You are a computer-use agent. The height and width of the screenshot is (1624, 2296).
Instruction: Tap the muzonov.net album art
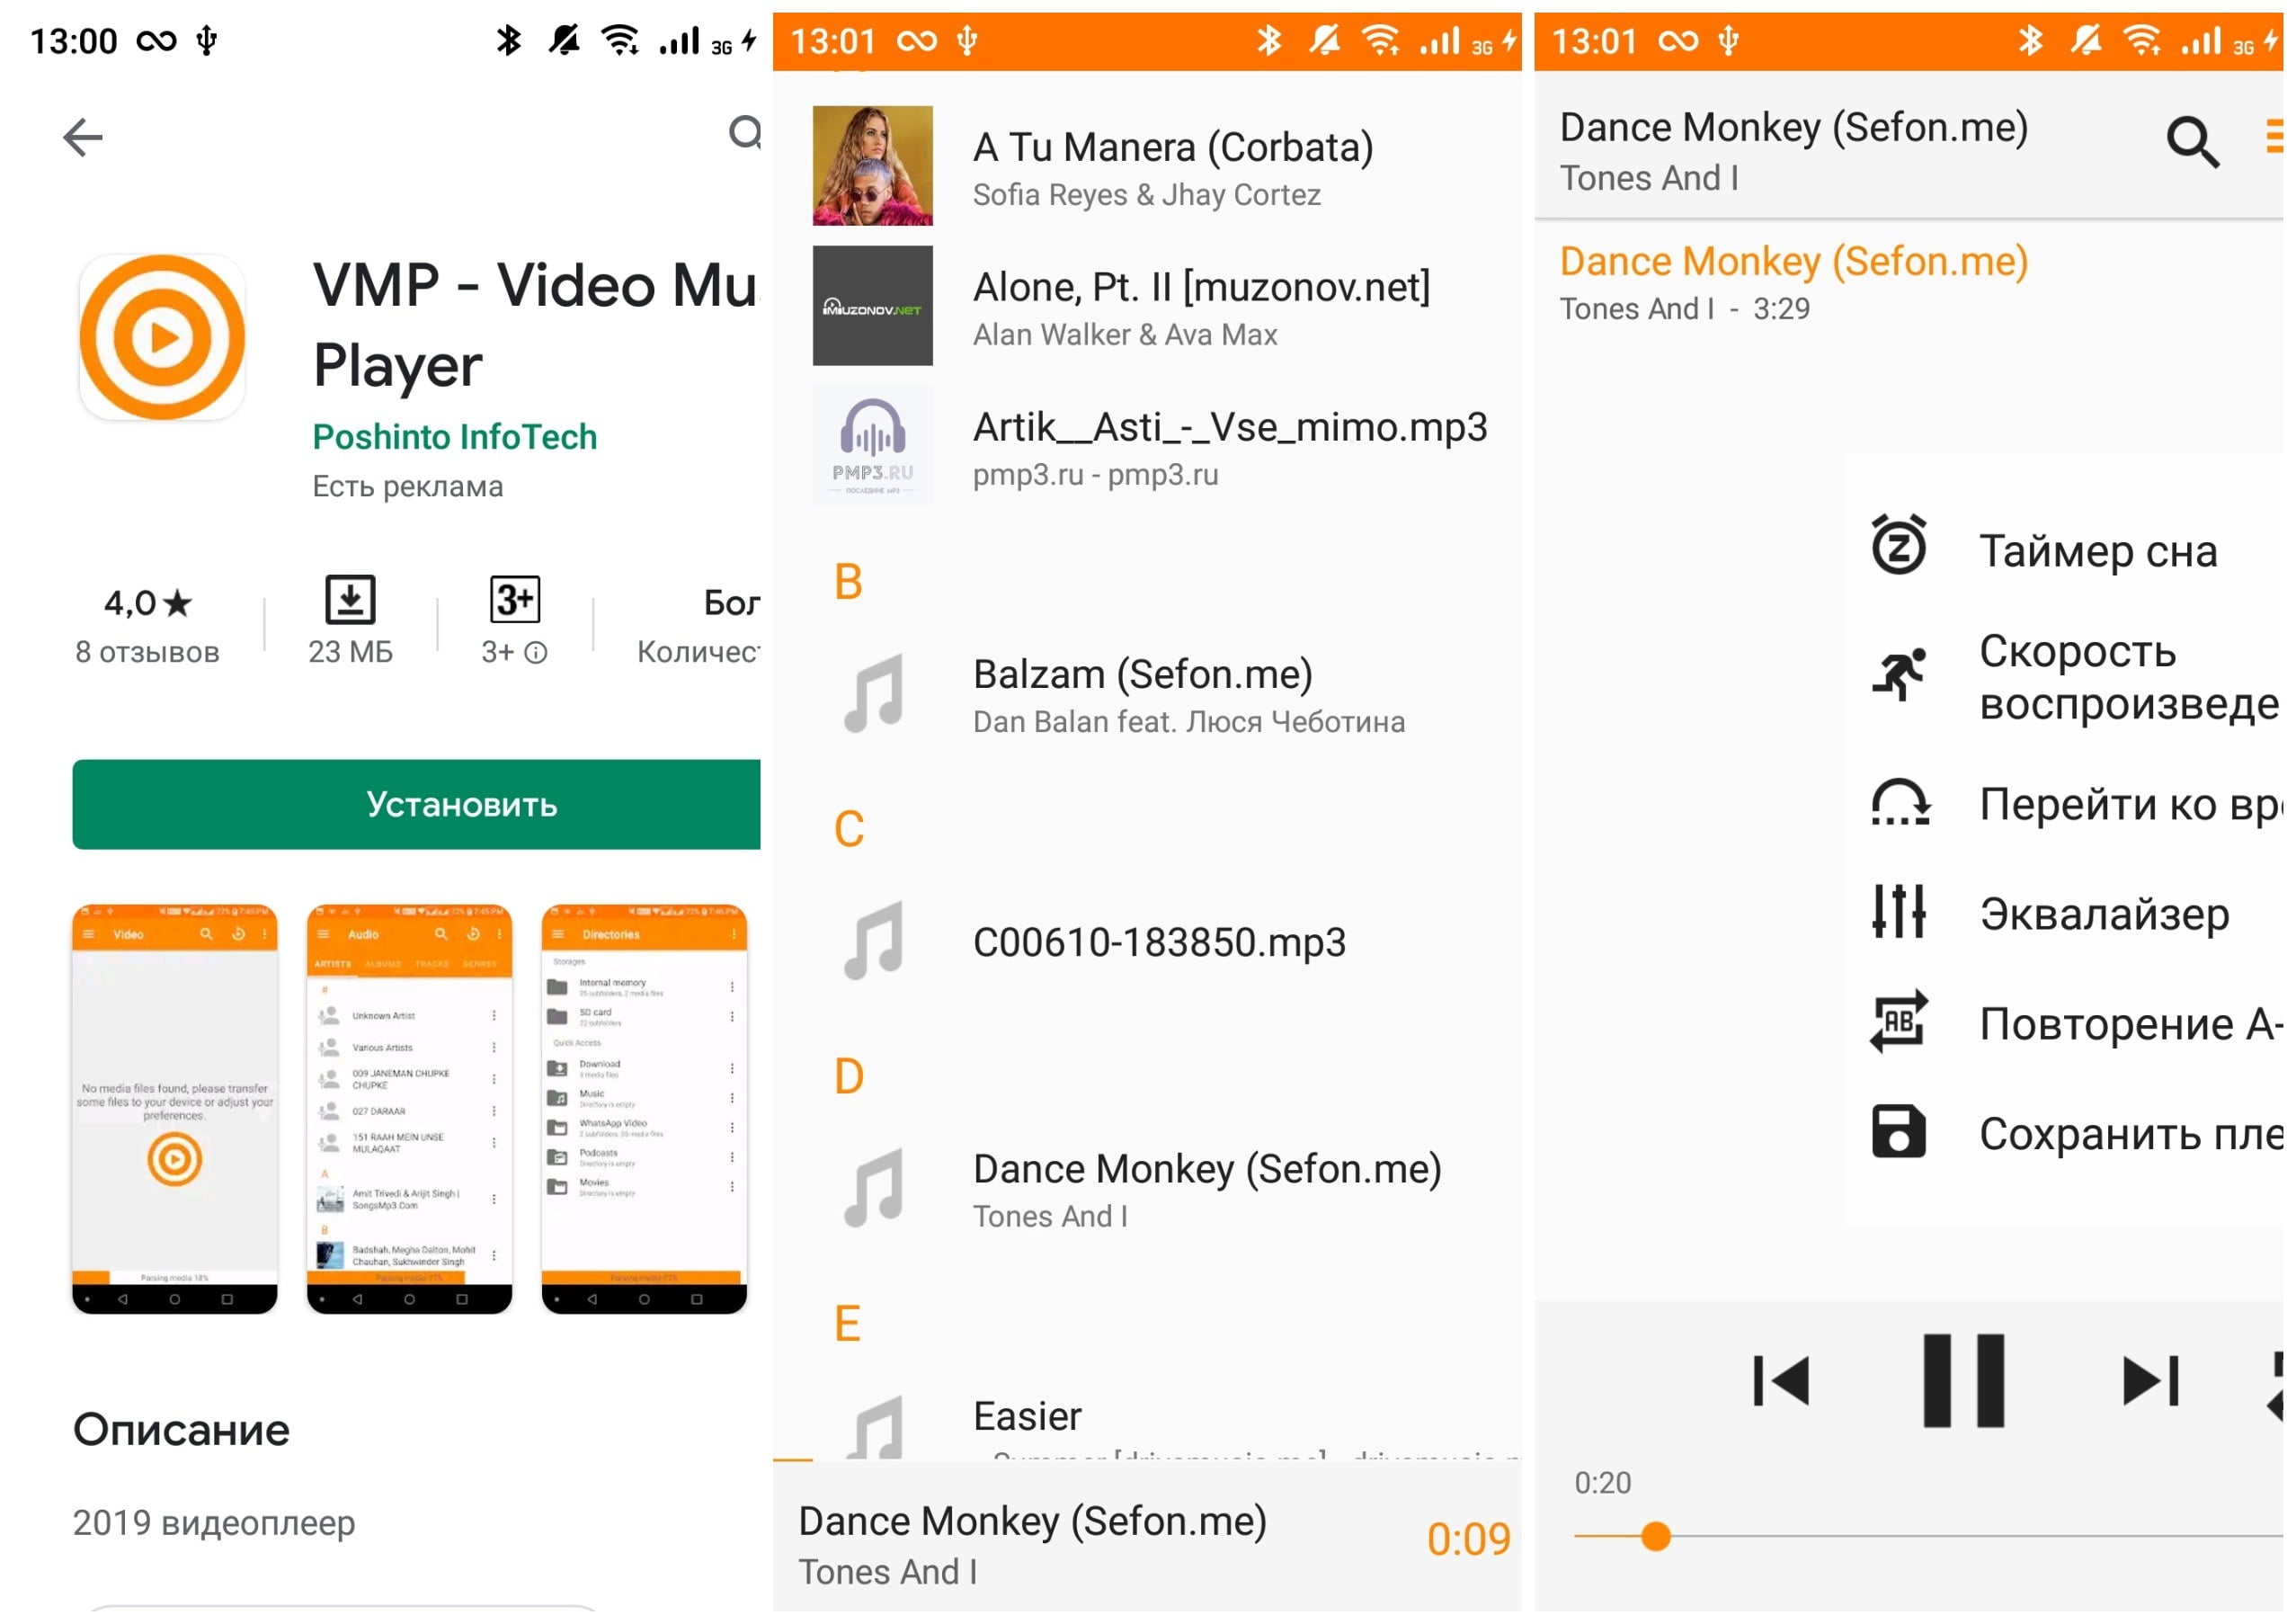coord(873,306)
